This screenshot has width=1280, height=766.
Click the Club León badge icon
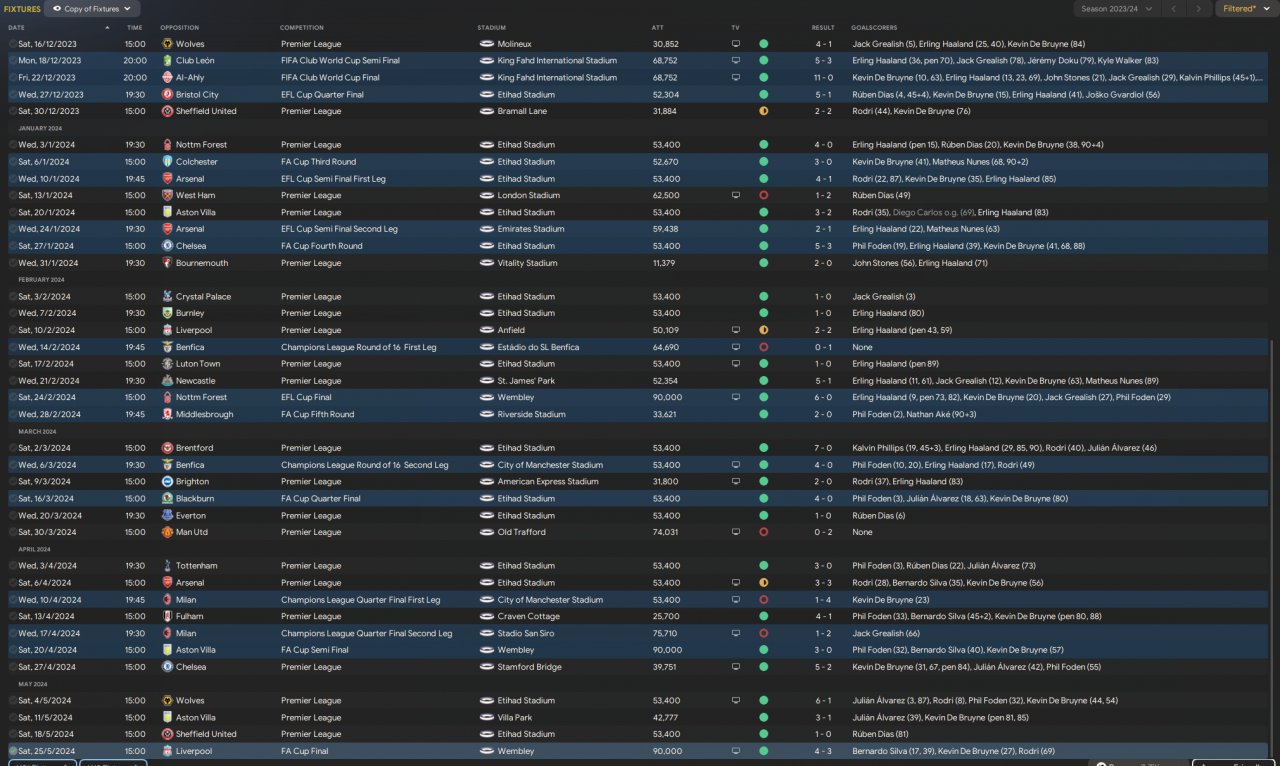click(x=167, y=61)
